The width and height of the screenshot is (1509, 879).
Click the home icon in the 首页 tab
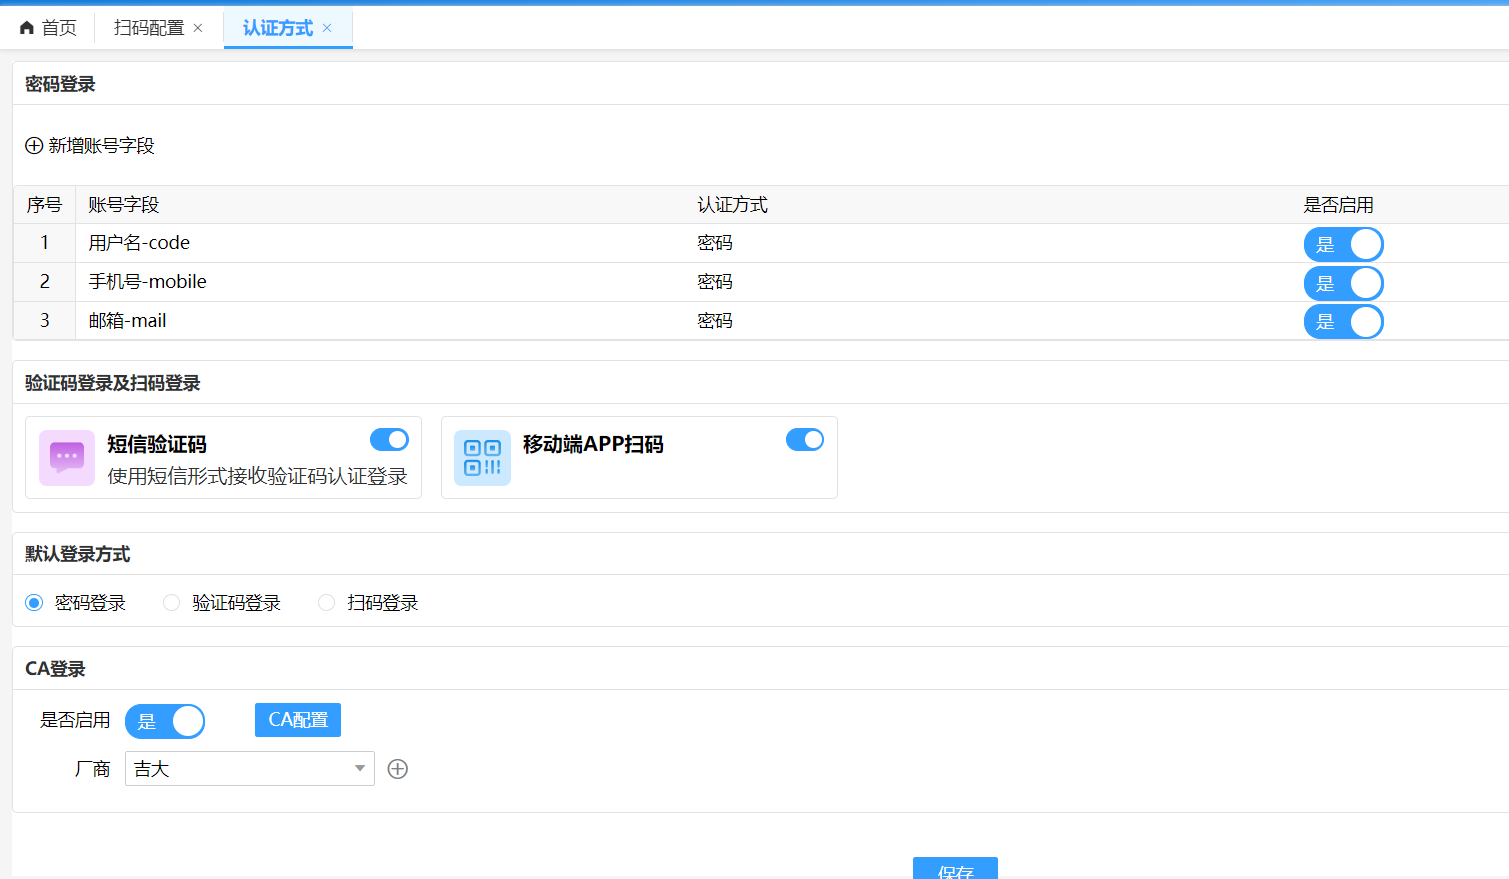27,28
